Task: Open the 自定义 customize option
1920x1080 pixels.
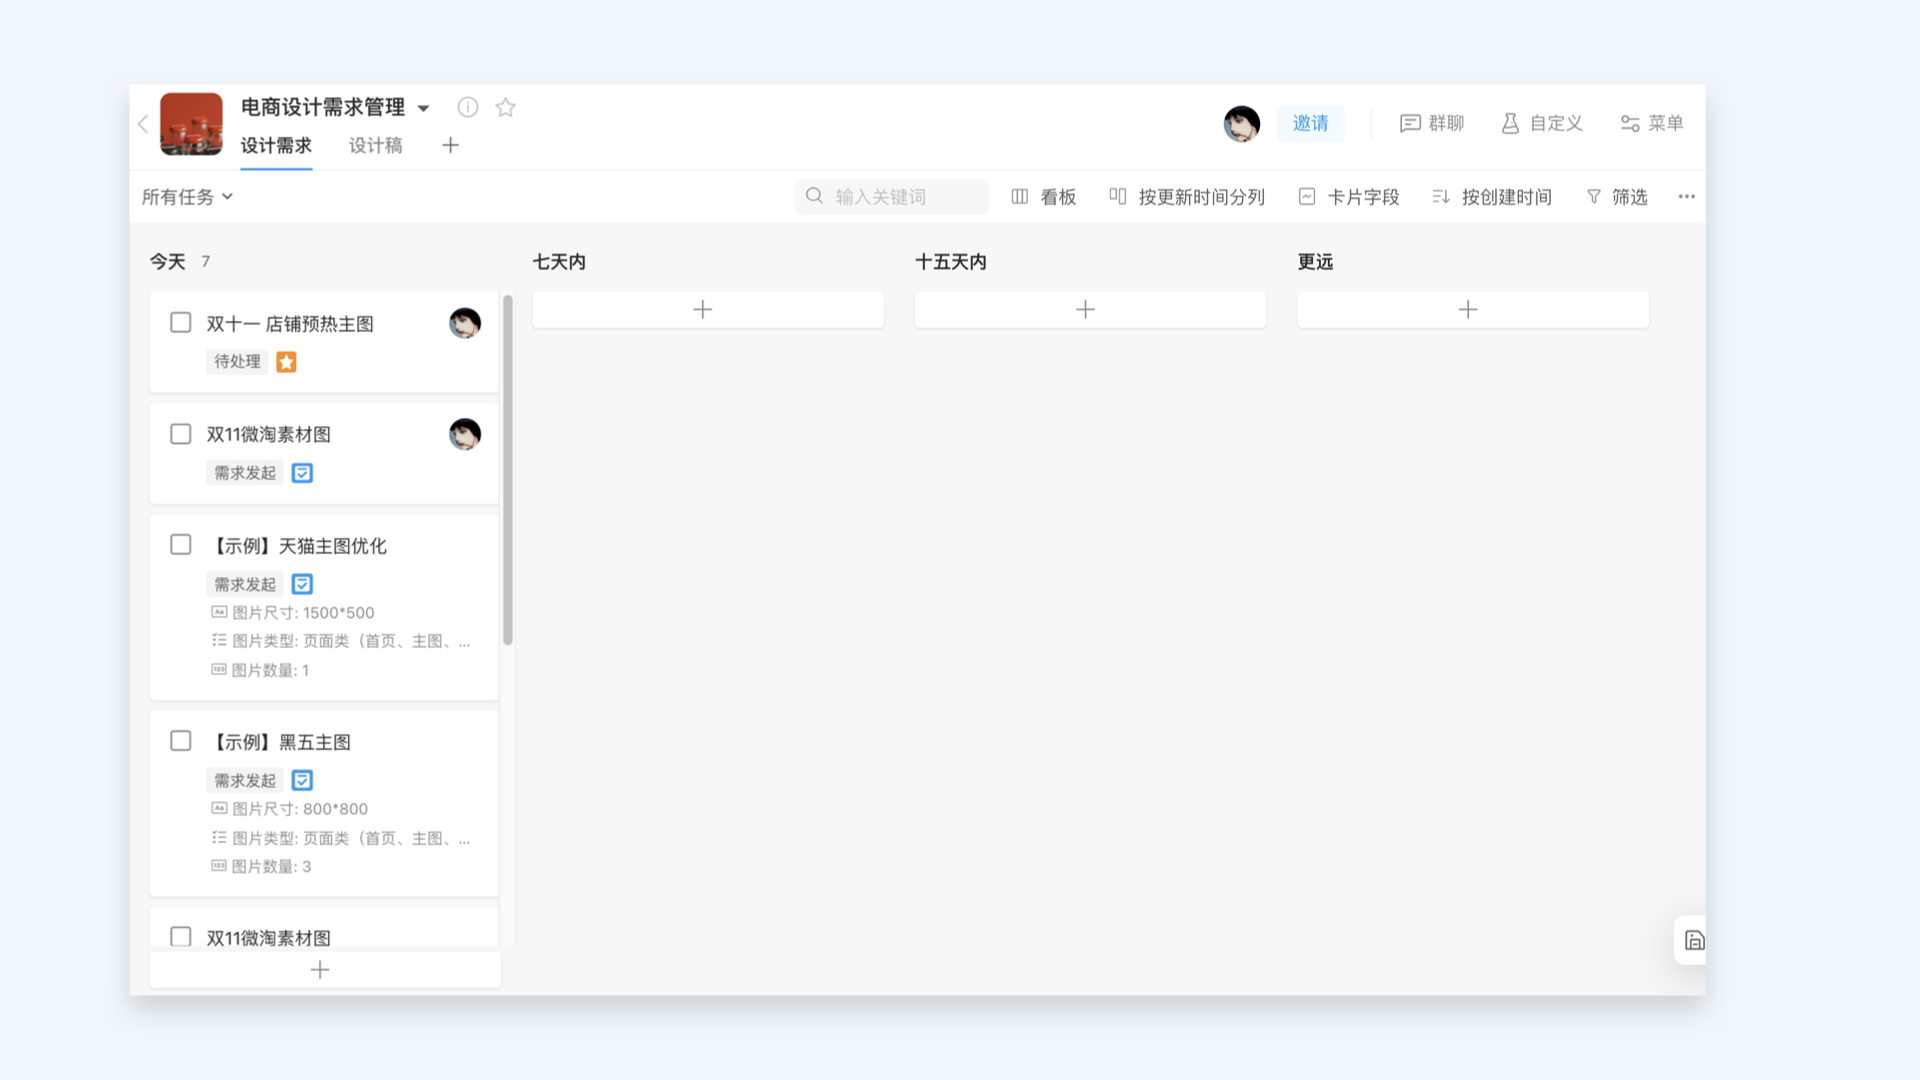Action: point(1541,123)
